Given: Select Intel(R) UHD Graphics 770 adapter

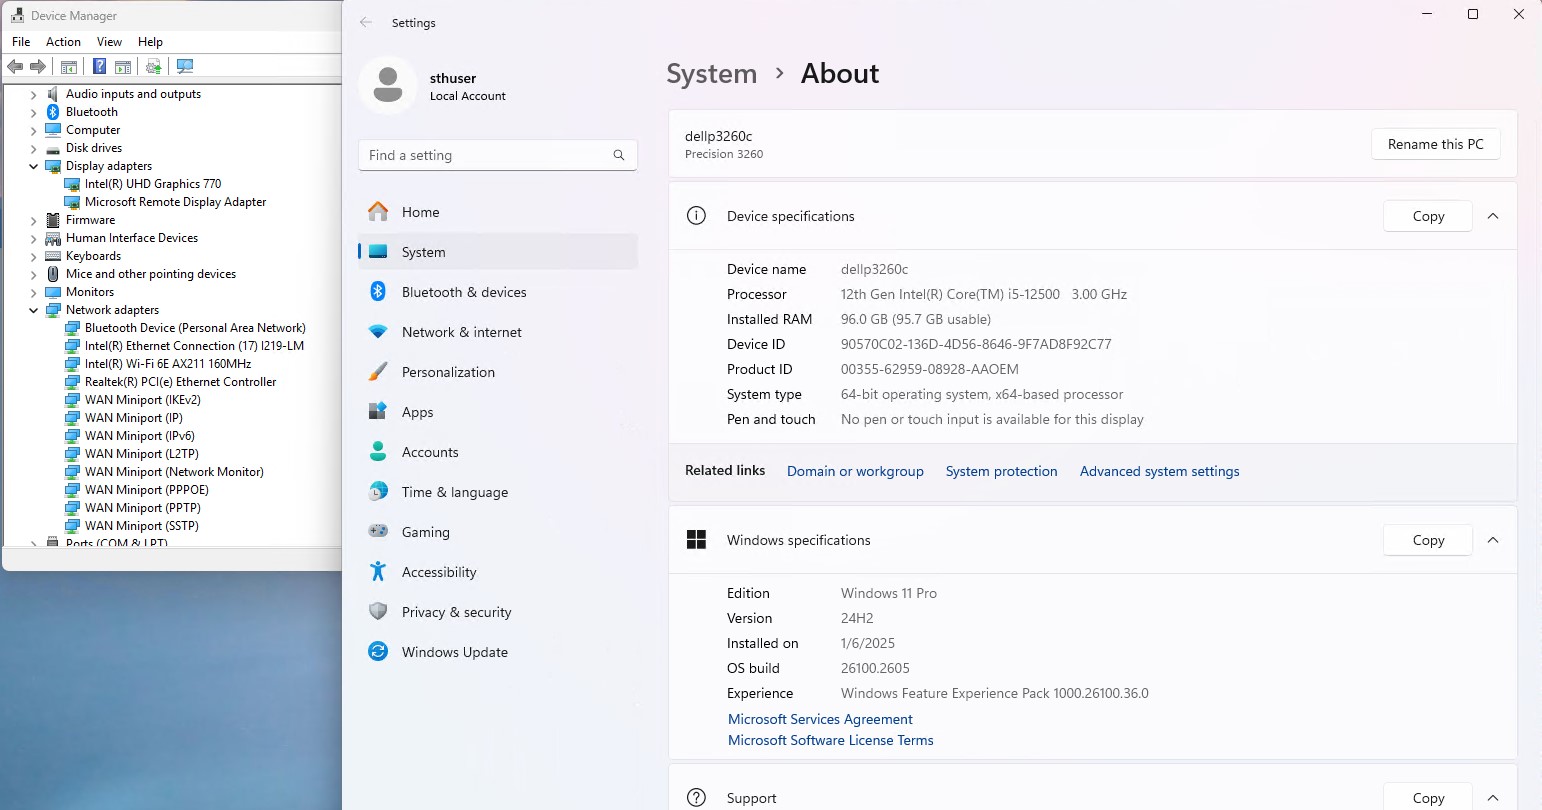Looking at the screenshot, I should click(153, 184).
